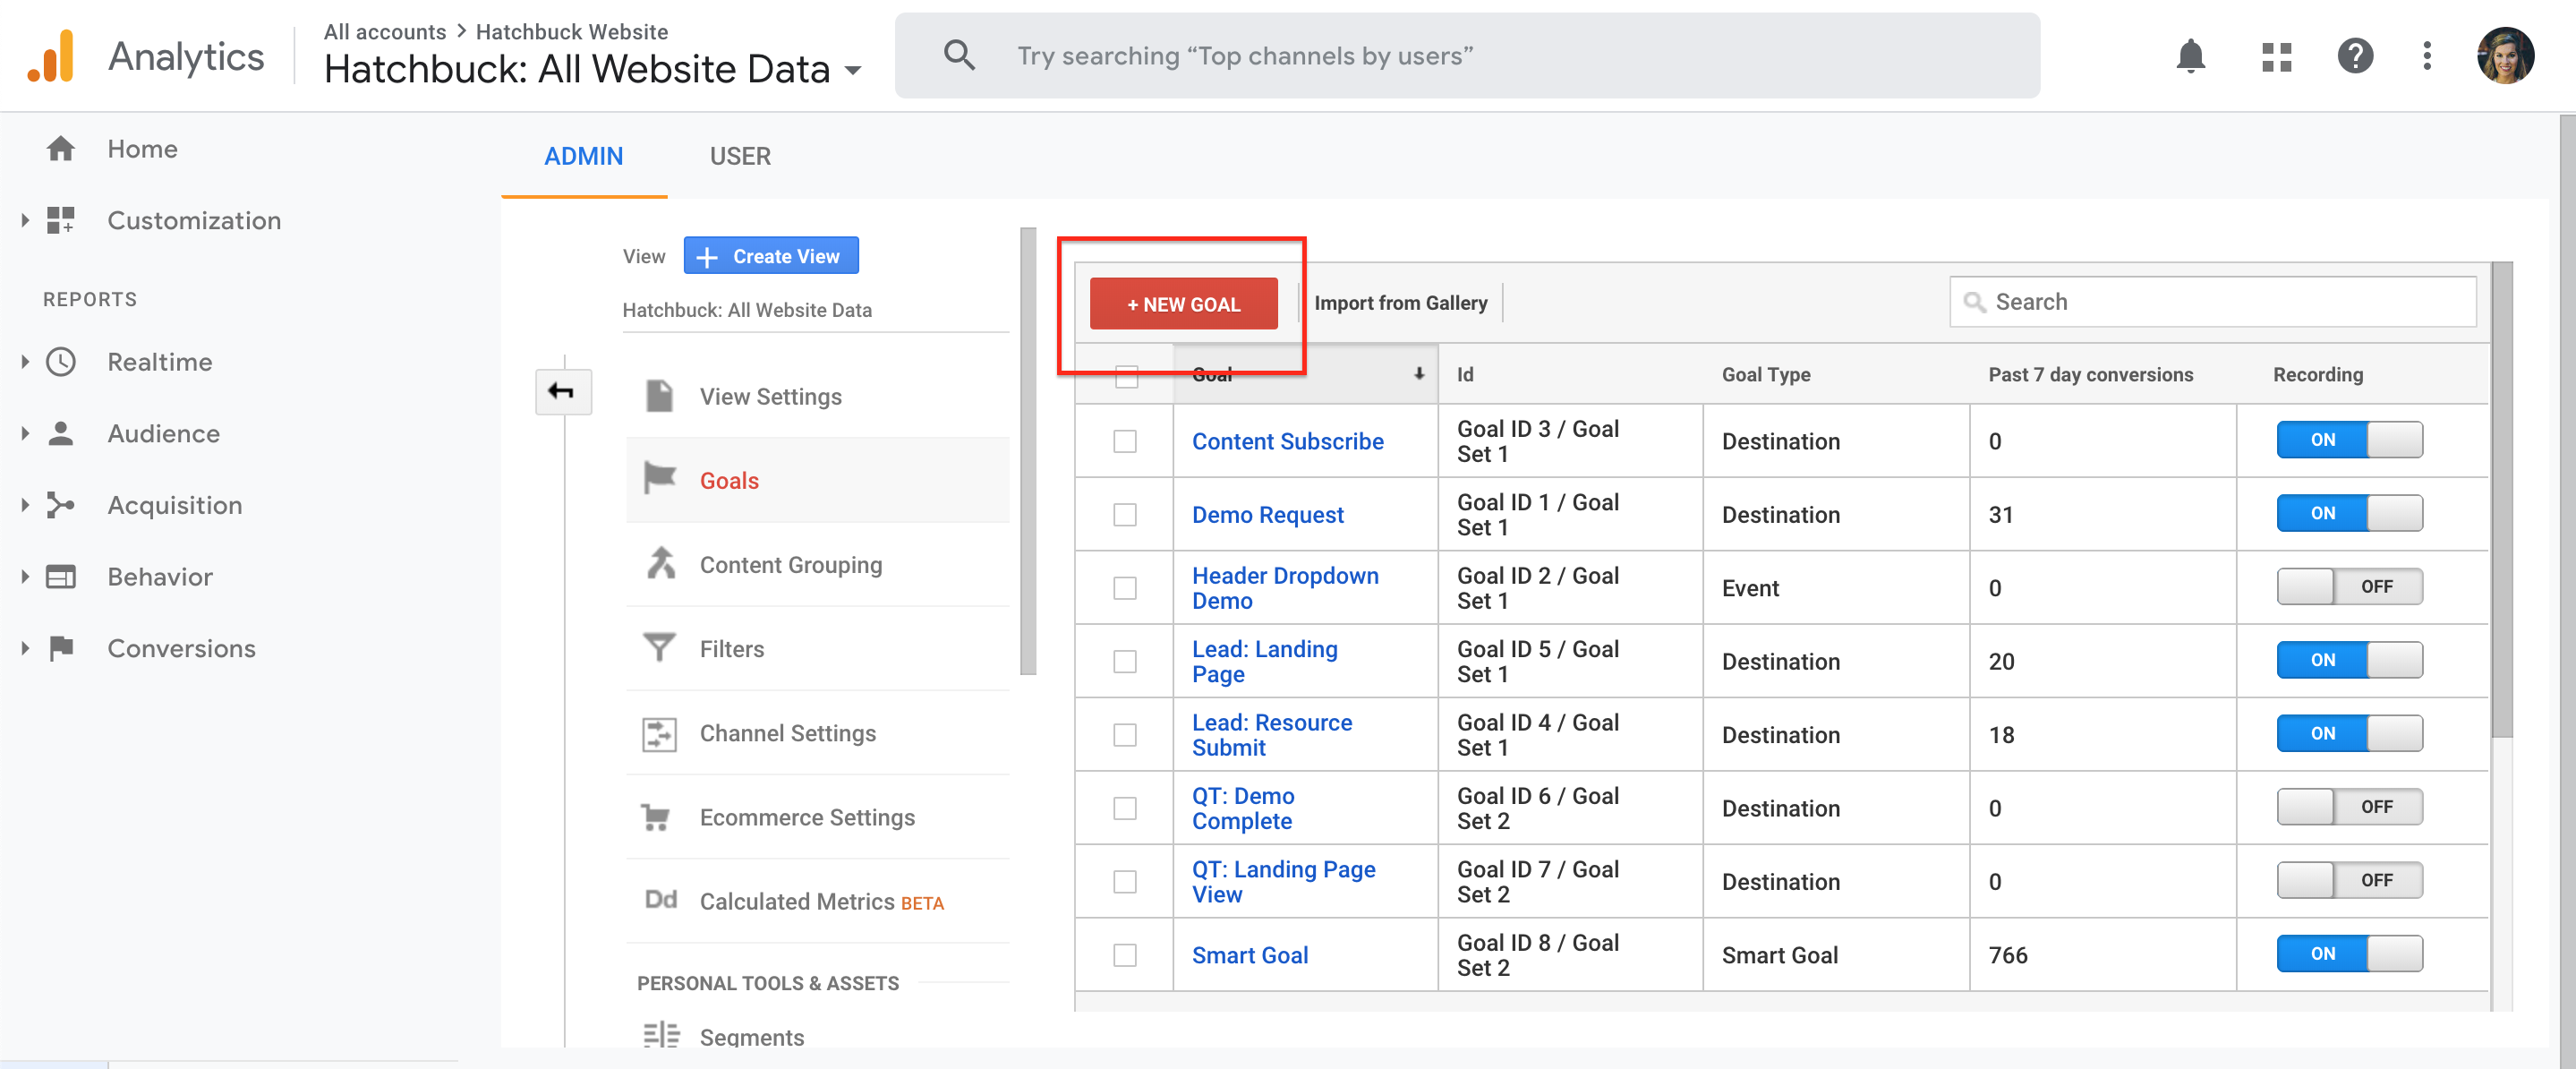Turn on recording for Header Dropdown Demo

click(x=2349, y=587)
